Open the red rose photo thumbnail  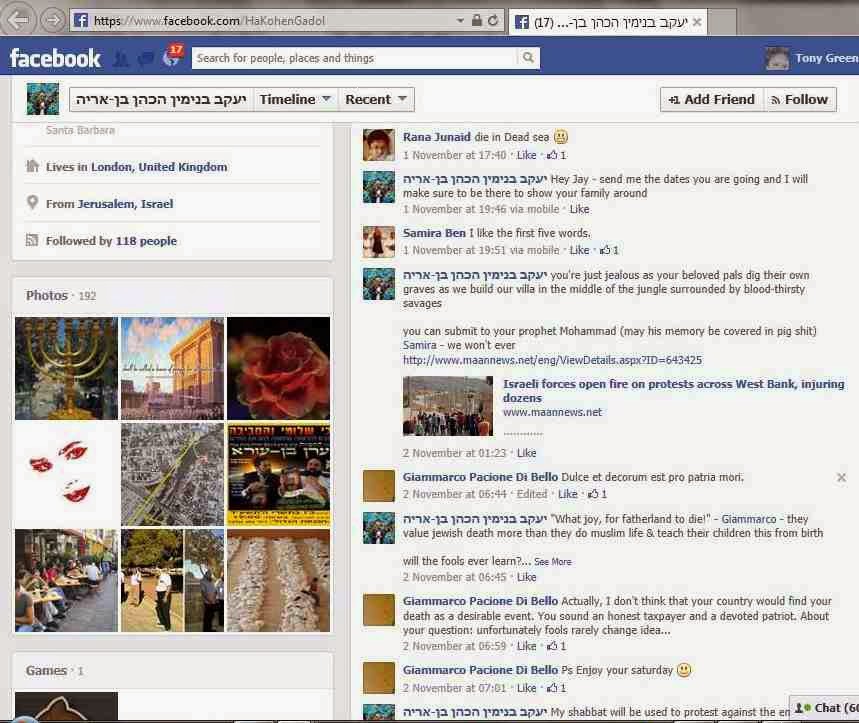[278, 369]
